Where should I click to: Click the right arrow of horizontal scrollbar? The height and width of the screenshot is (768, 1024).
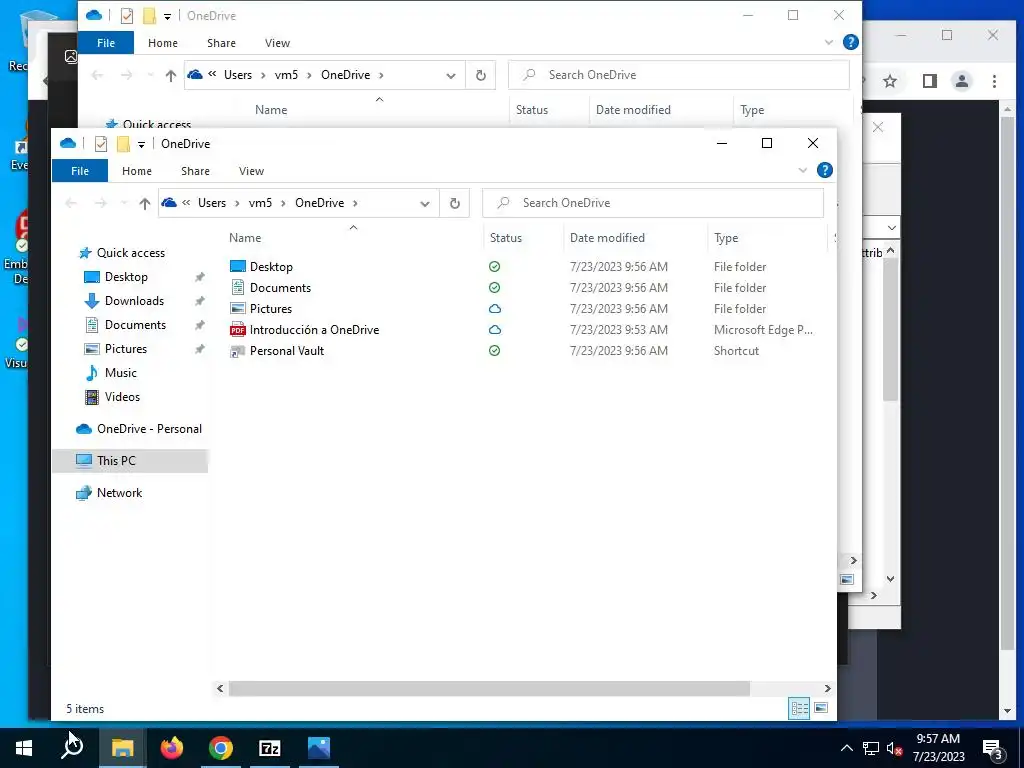(x=827, y=688)
